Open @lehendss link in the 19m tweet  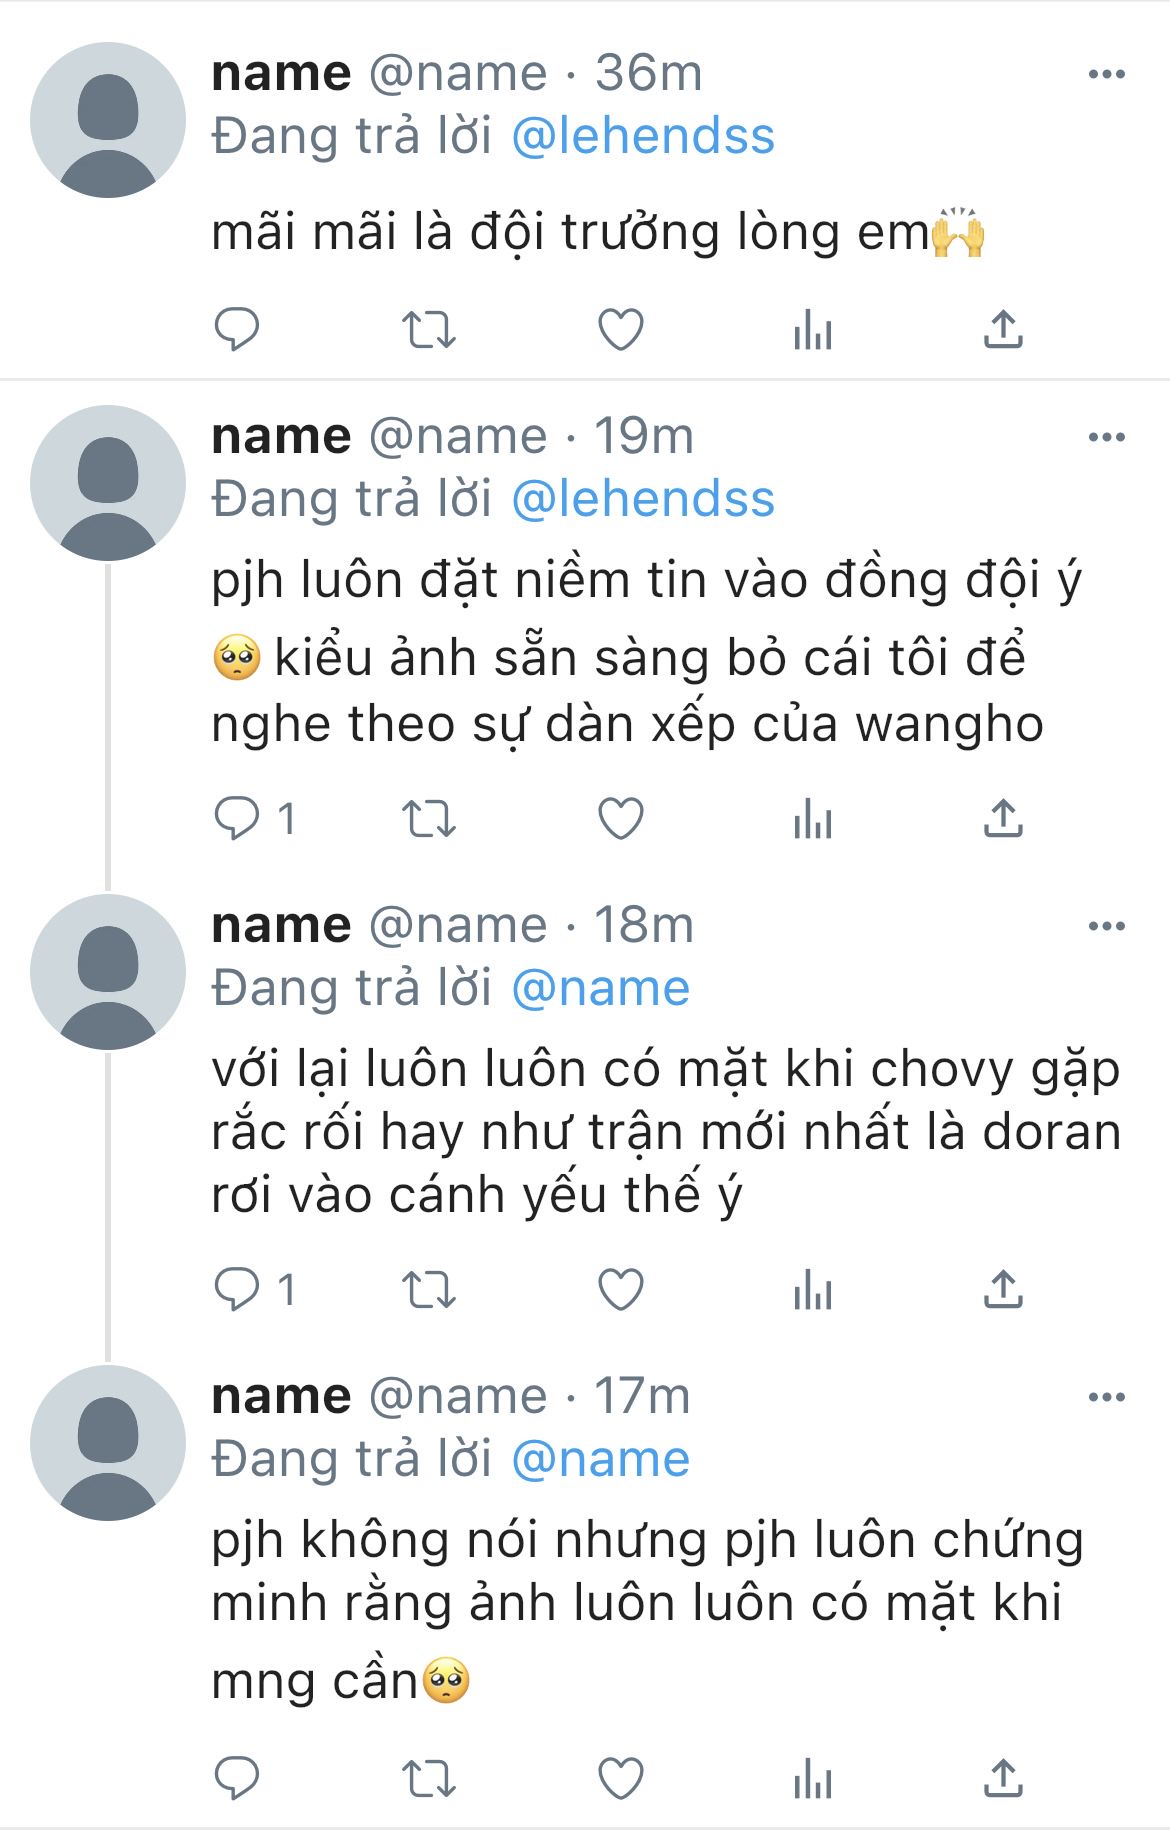(643, 499)
